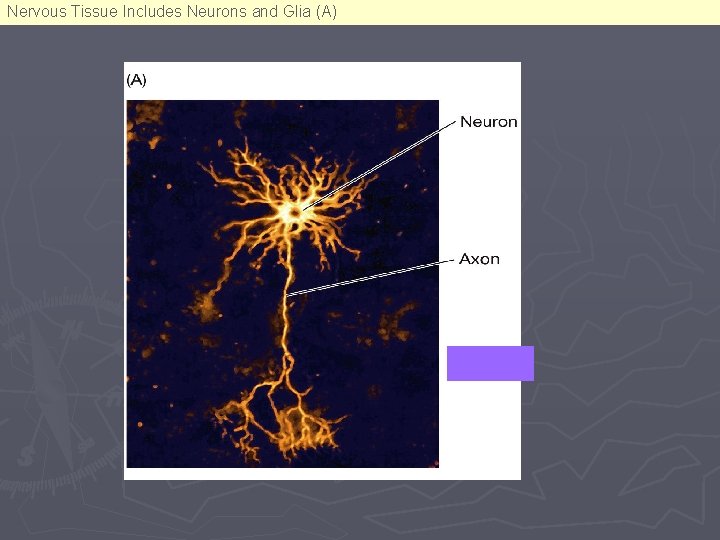Click the neuron micrograph image
Image resolution: width=720 pixels, height=540 pixels.
pos(282,284)
